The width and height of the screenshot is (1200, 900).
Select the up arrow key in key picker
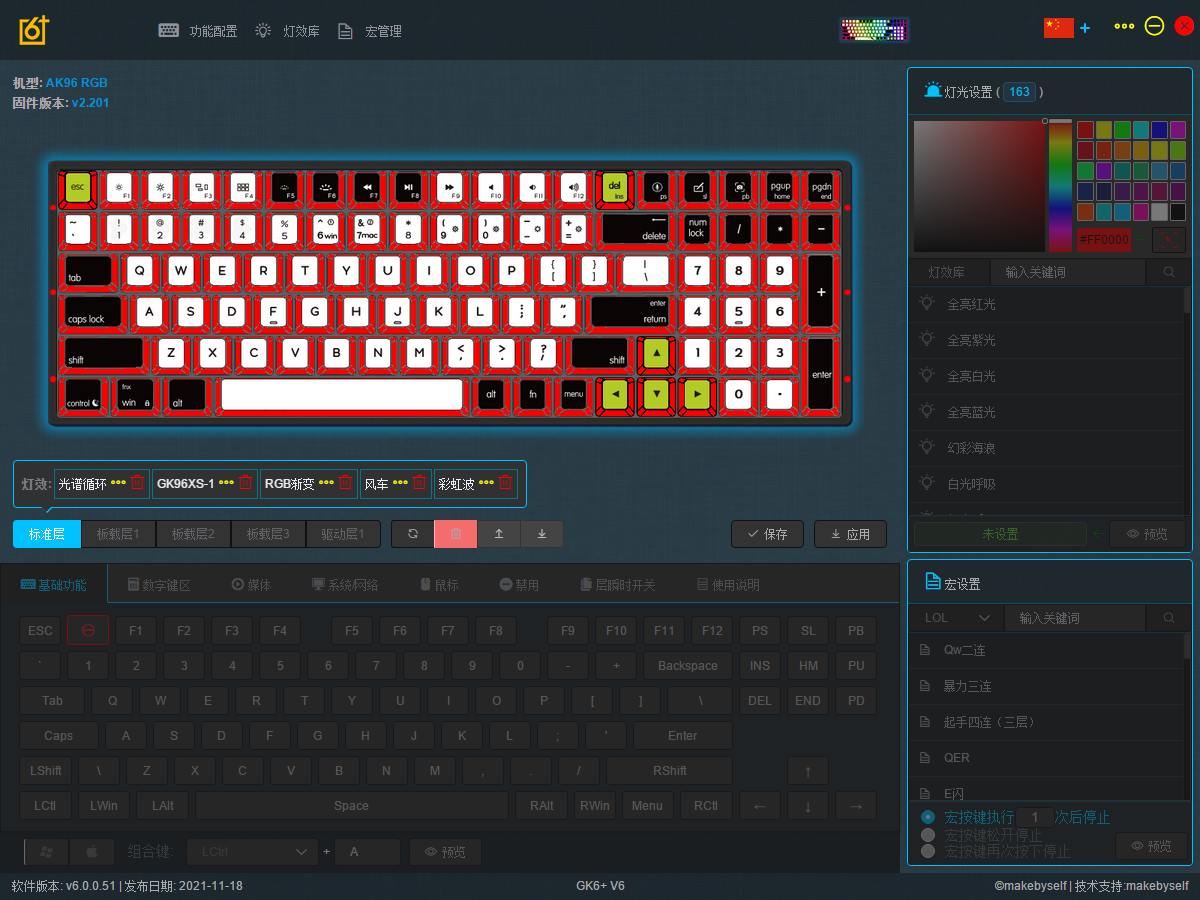pyautogui.click(x=808, y=771)
